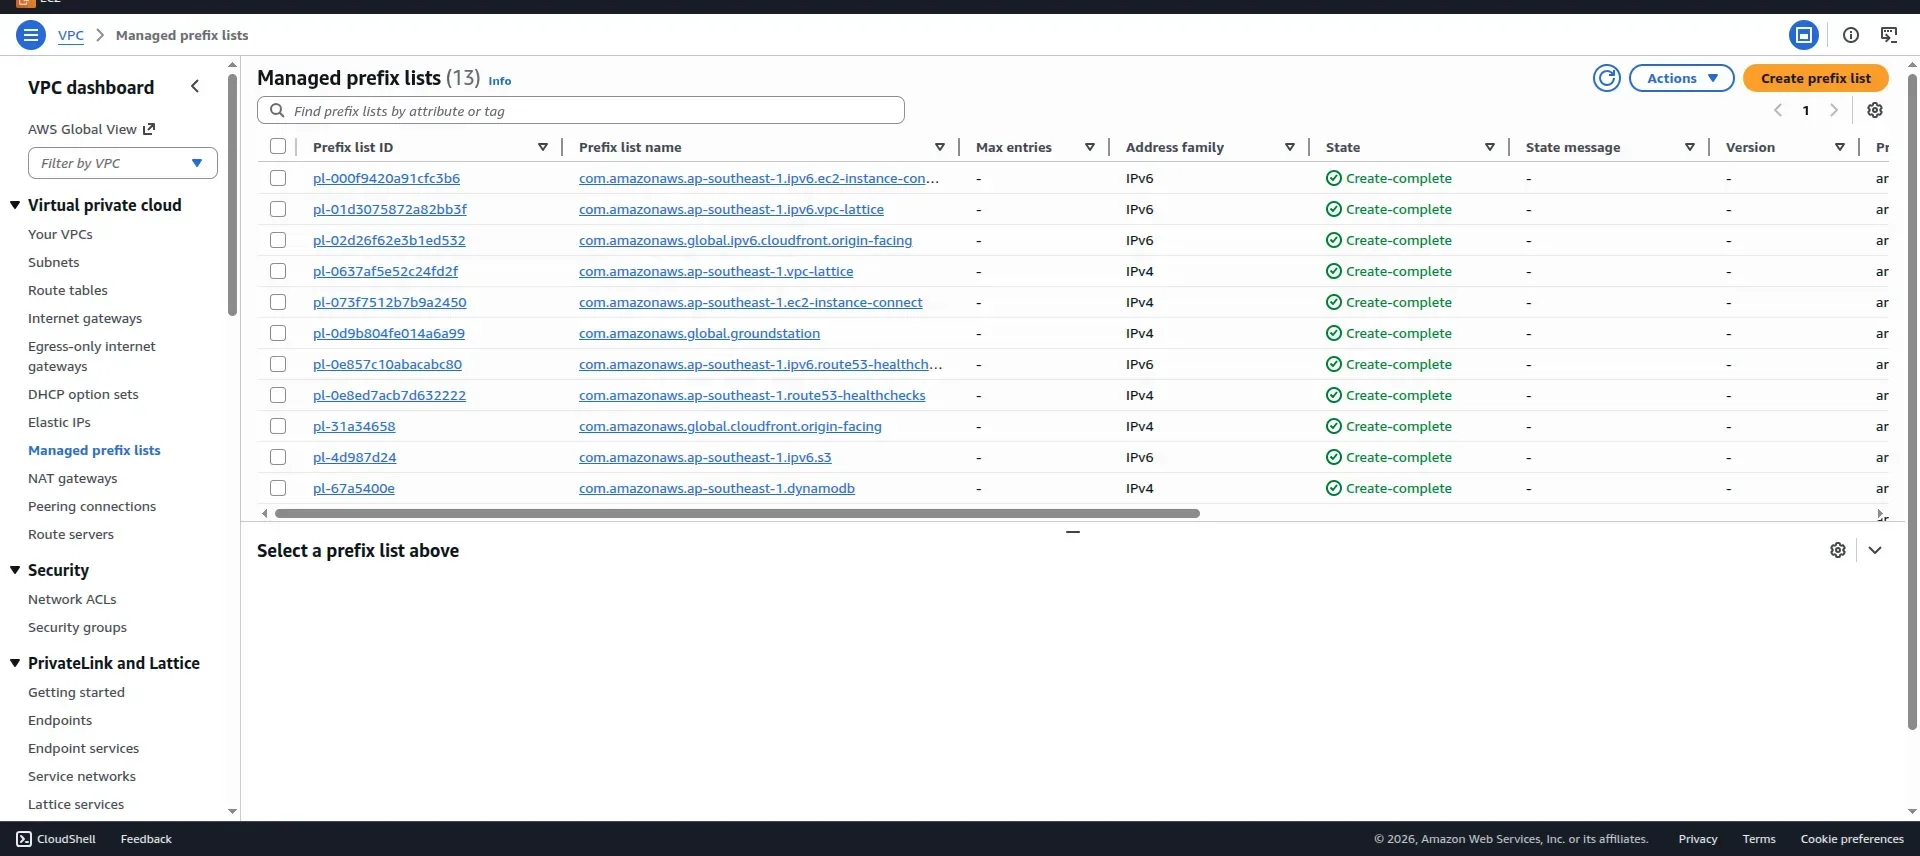Check the pl-0d9b804fe014a6a99 row

[x=278, y=333]
